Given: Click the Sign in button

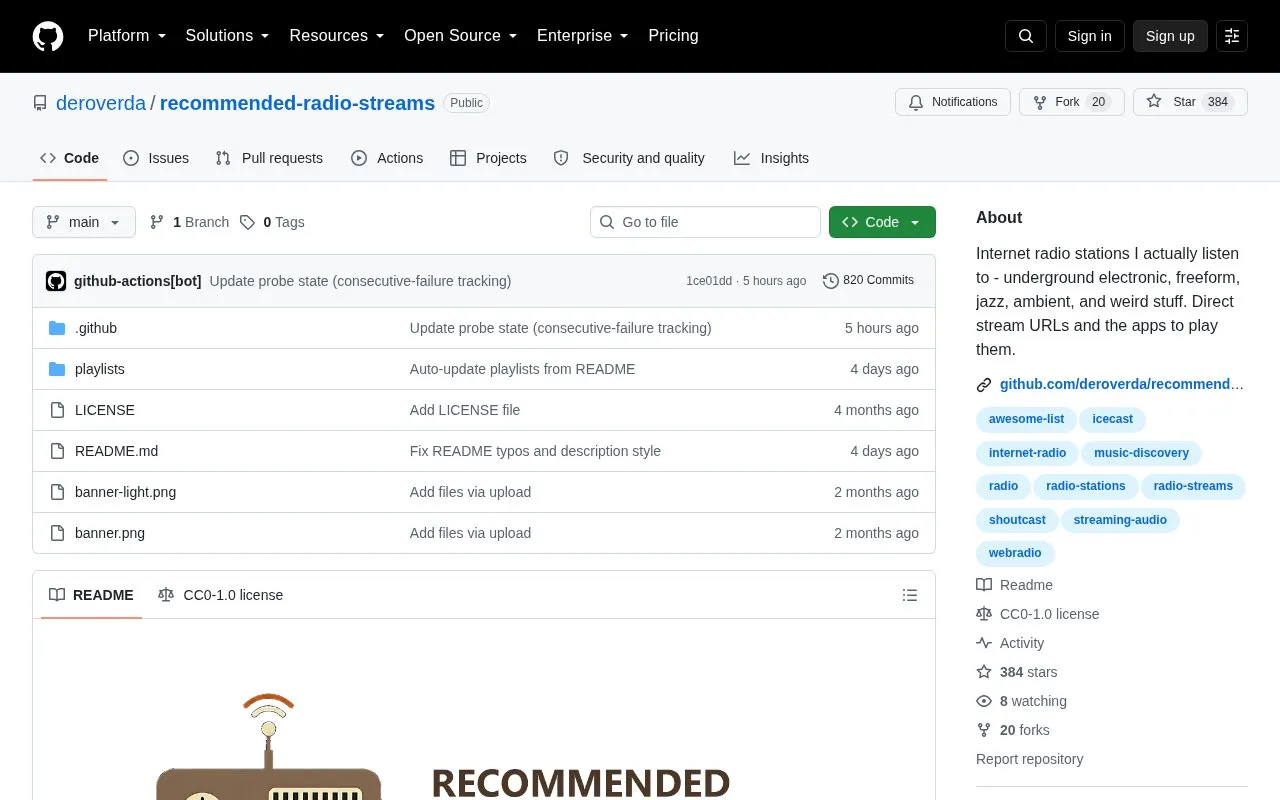Looking at the screenshot, I should (x=1089, y=36).
